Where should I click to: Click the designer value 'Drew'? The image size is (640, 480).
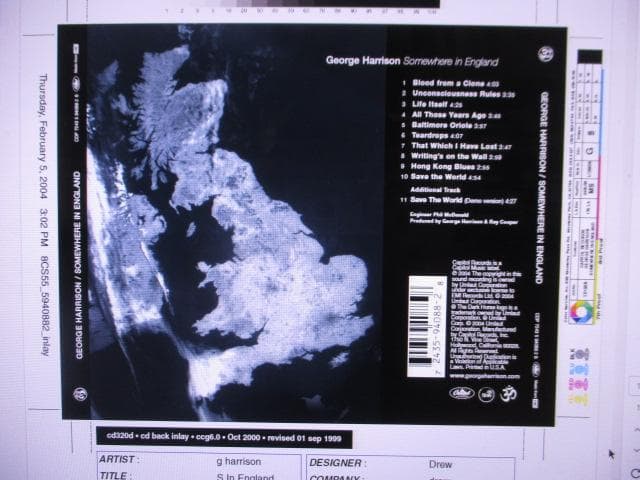point(440,464)
